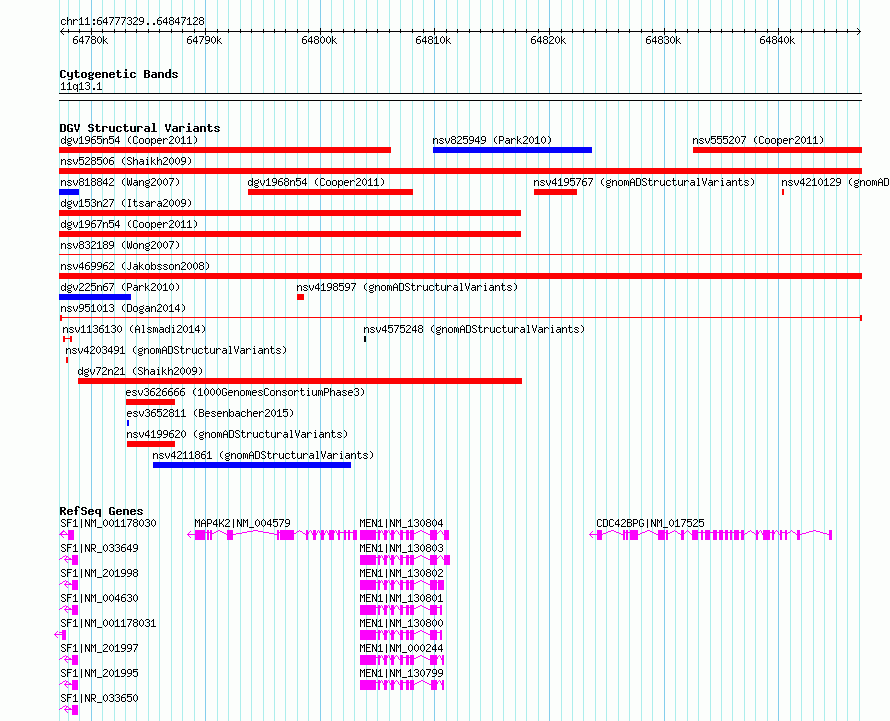Open the nsv555207 (Cooper2011) variant label
The height and width of the screenshot is (721, 890).
coord(758,140)
